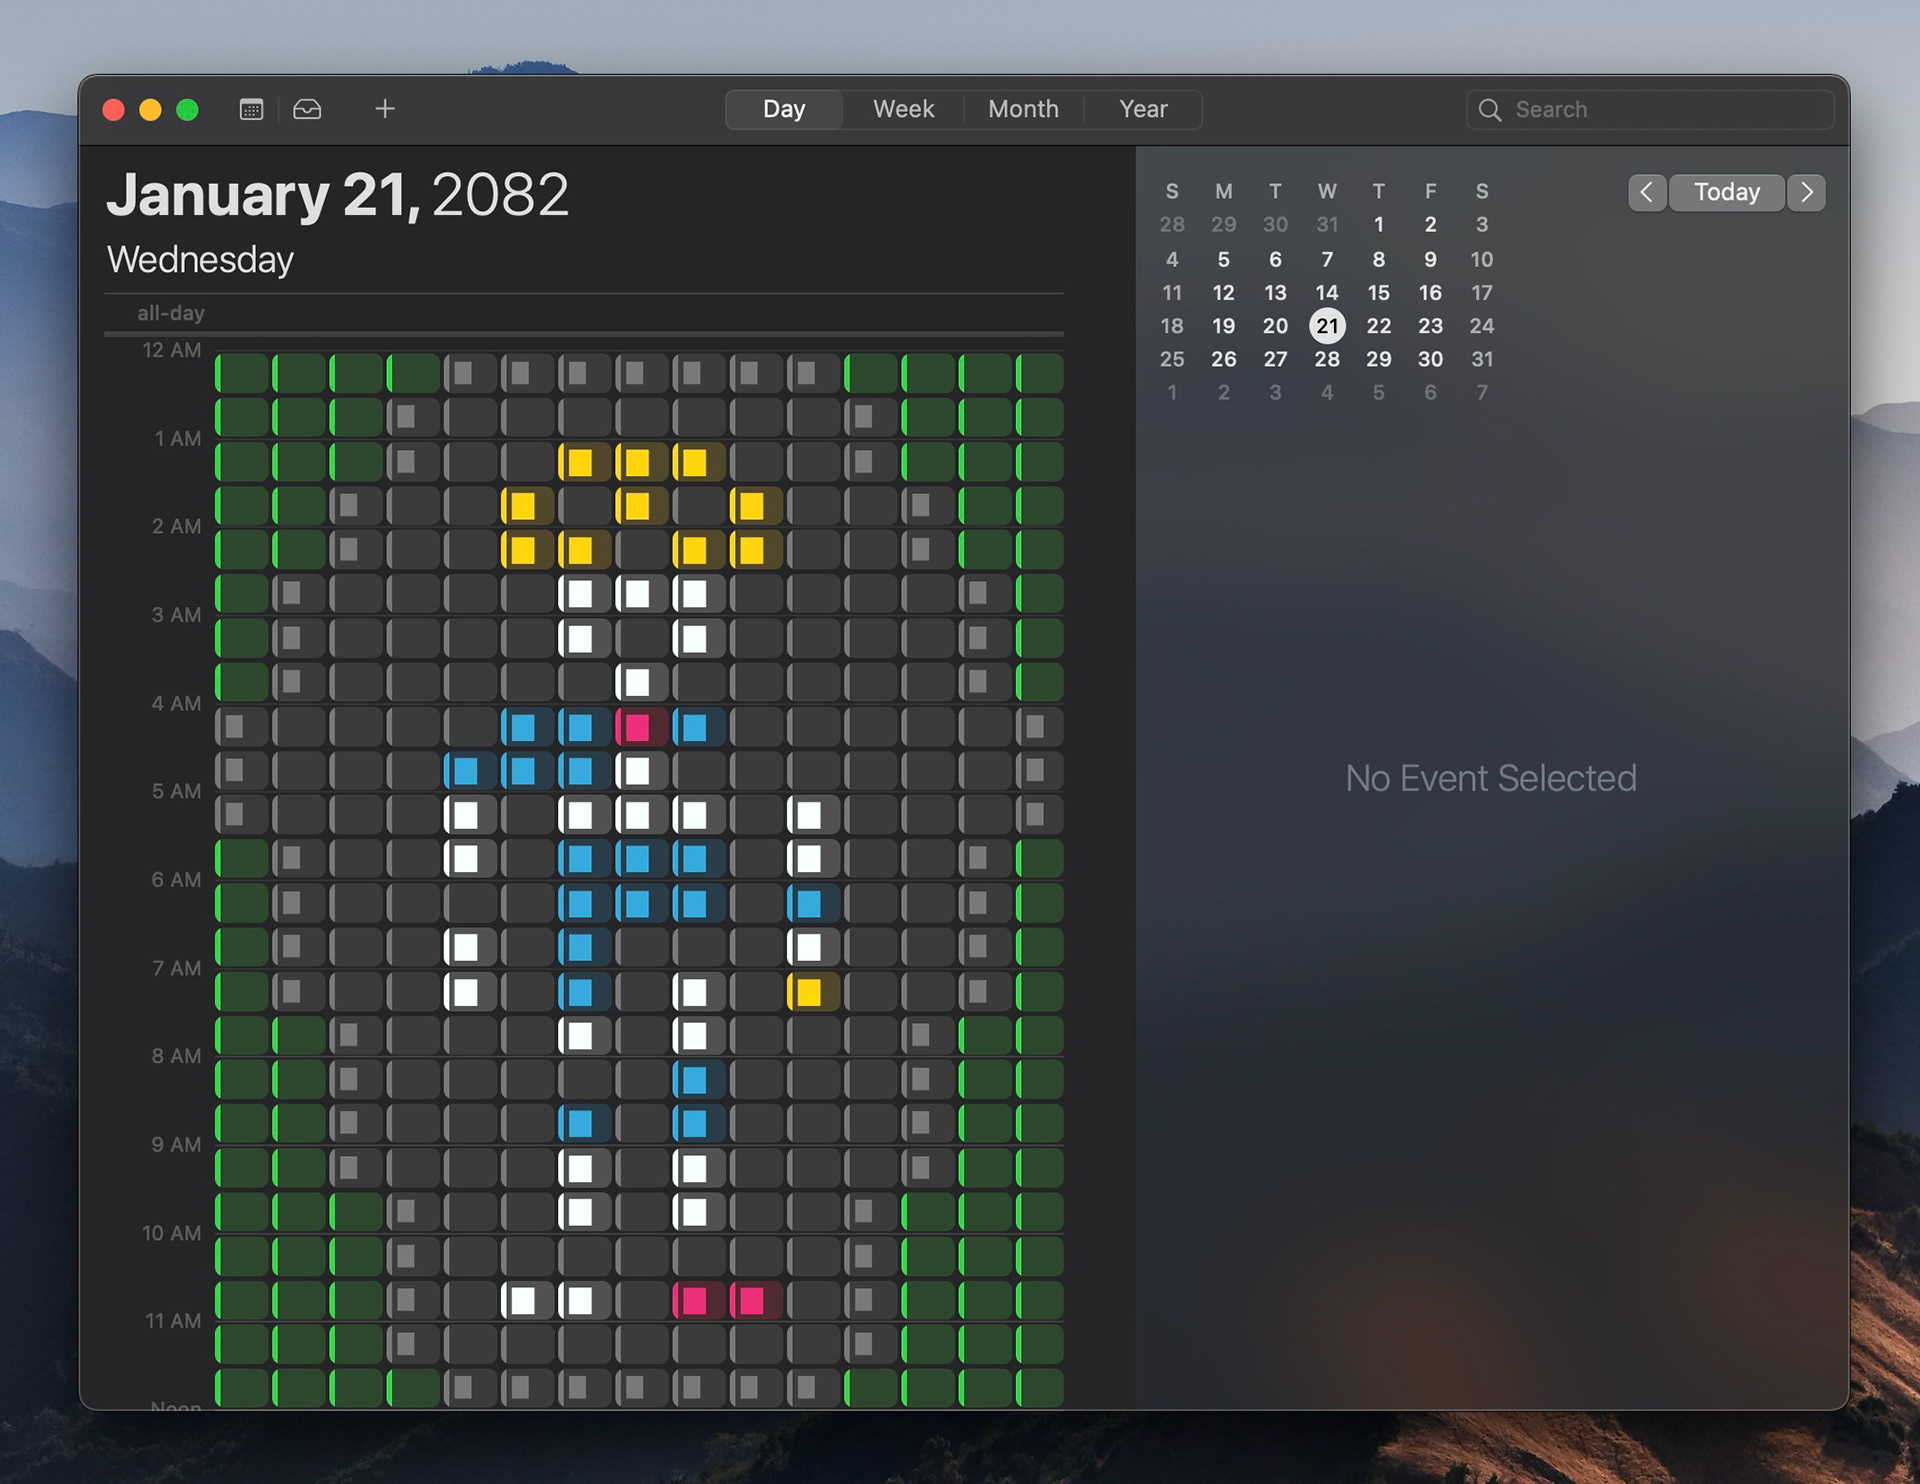This screenshot has width=1920, height=1484.
Task: Jump to Today
Action: (x=1727, y=192)
